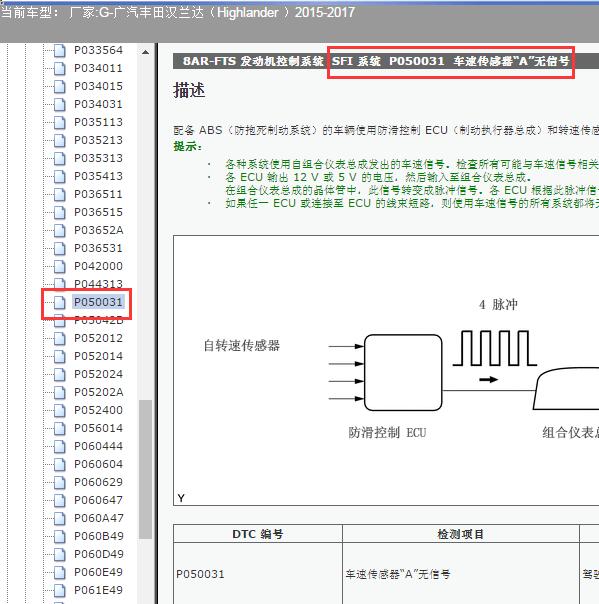Click document icon beside P052024
Image resolution: width=599 pixels, height=604 pixels.
[60, 374]
